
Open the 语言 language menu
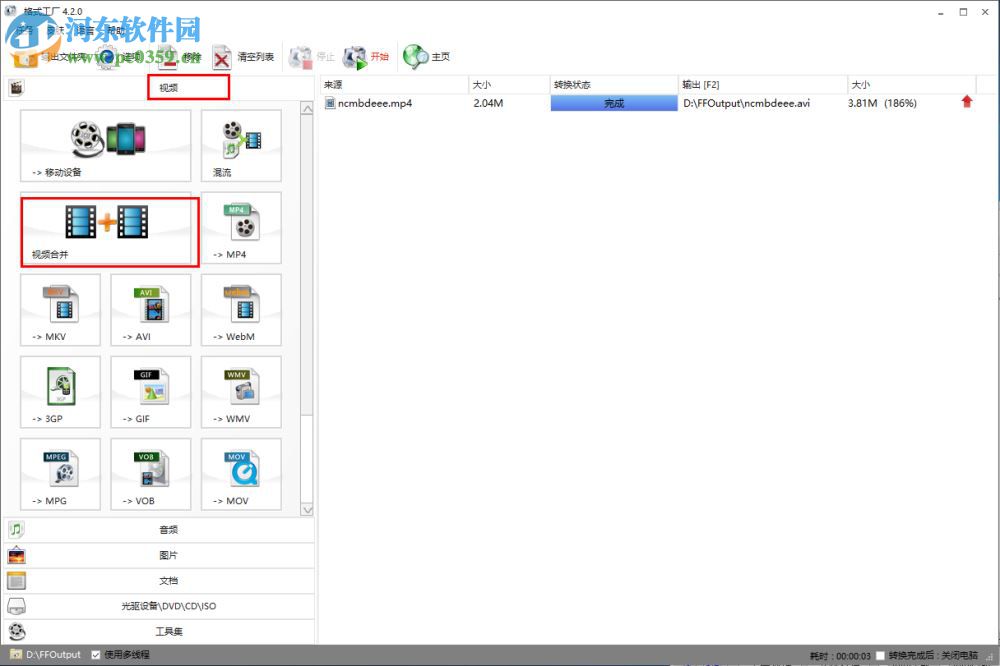[84, 30]
